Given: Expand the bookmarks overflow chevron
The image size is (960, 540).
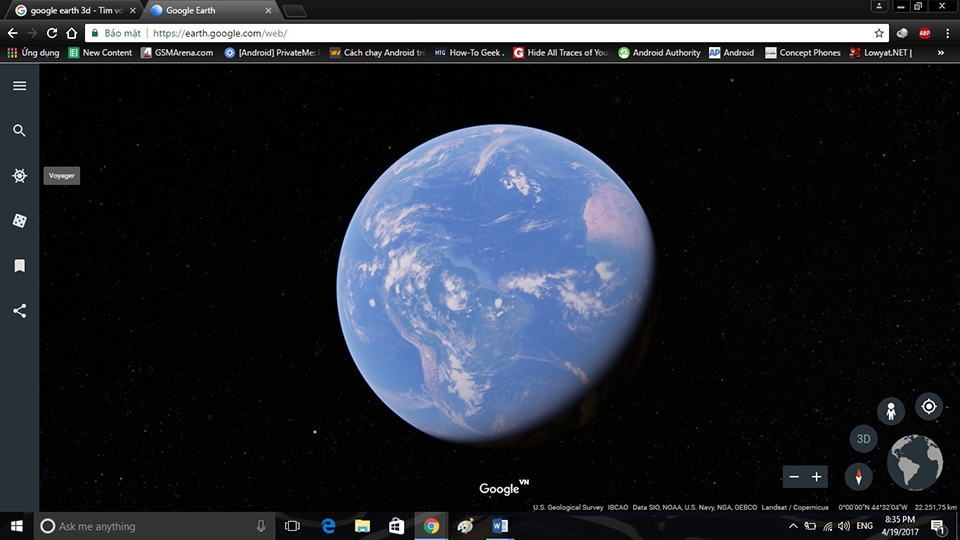Looking at the screenshot, I should click(x=940, y=53).
